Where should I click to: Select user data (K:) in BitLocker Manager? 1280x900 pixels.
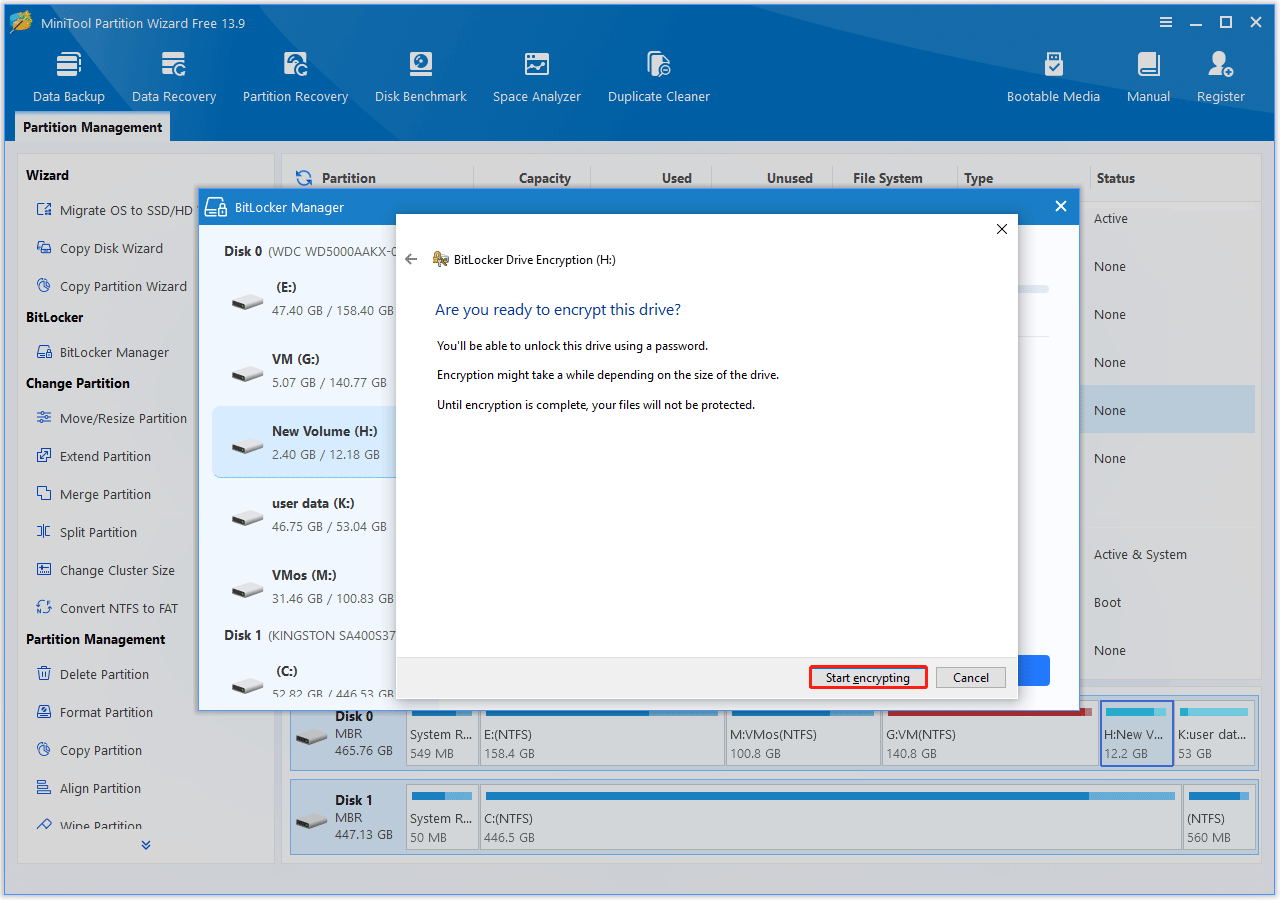(304, 514)
